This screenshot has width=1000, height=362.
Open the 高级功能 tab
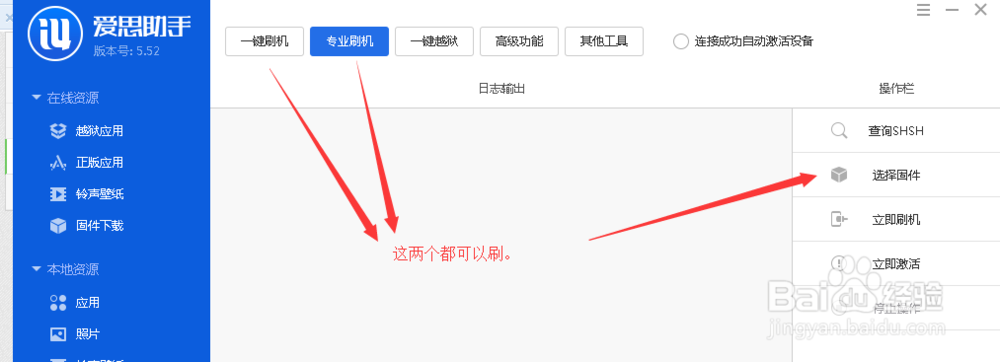[519, 41]
